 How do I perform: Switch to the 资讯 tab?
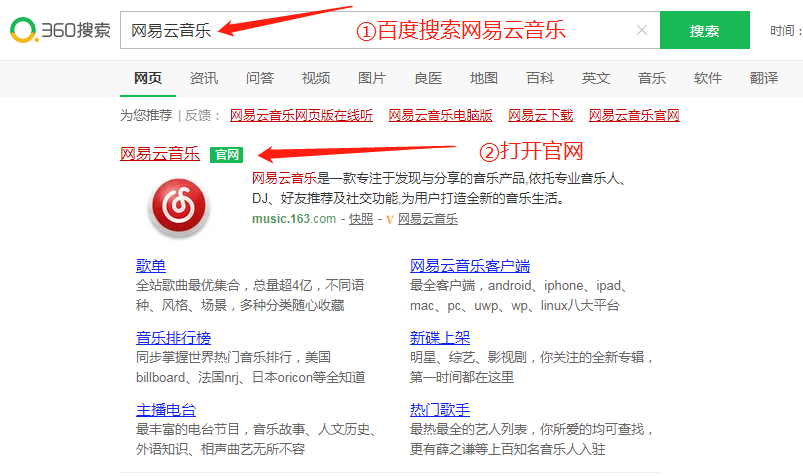[204, 78]
